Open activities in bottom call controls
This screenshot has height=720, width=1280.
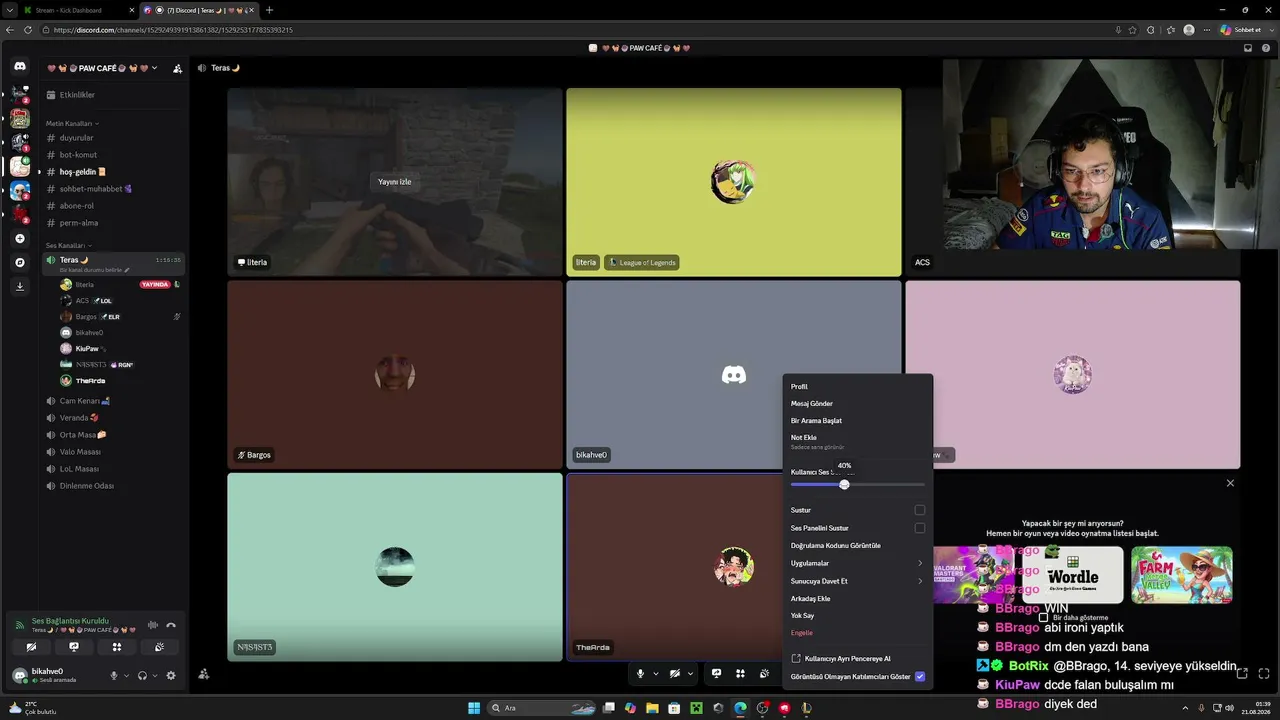[x=740, y=674]
